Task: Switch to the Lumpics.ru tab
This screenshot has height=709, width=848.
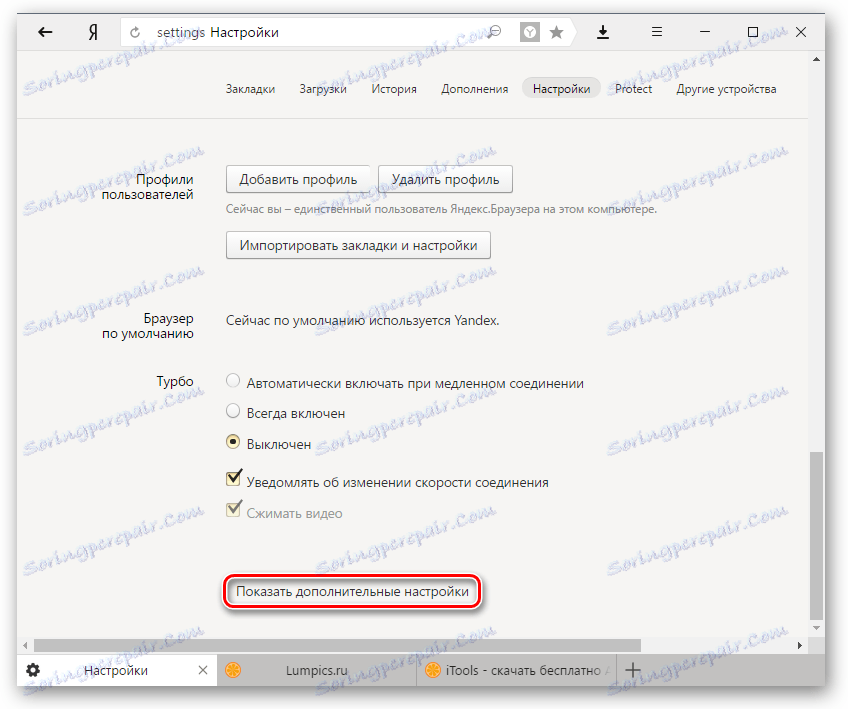Action: [317, 670]
